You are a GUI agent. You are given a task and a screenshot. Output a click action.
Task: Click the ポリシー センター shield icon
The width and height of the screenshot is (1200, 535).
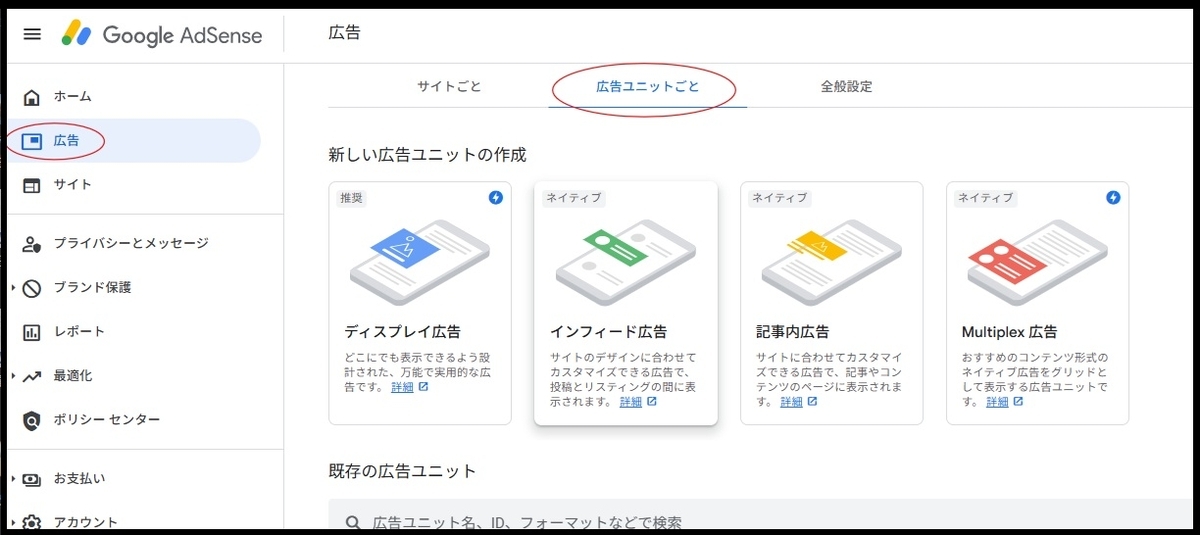(x=32, y=420)
